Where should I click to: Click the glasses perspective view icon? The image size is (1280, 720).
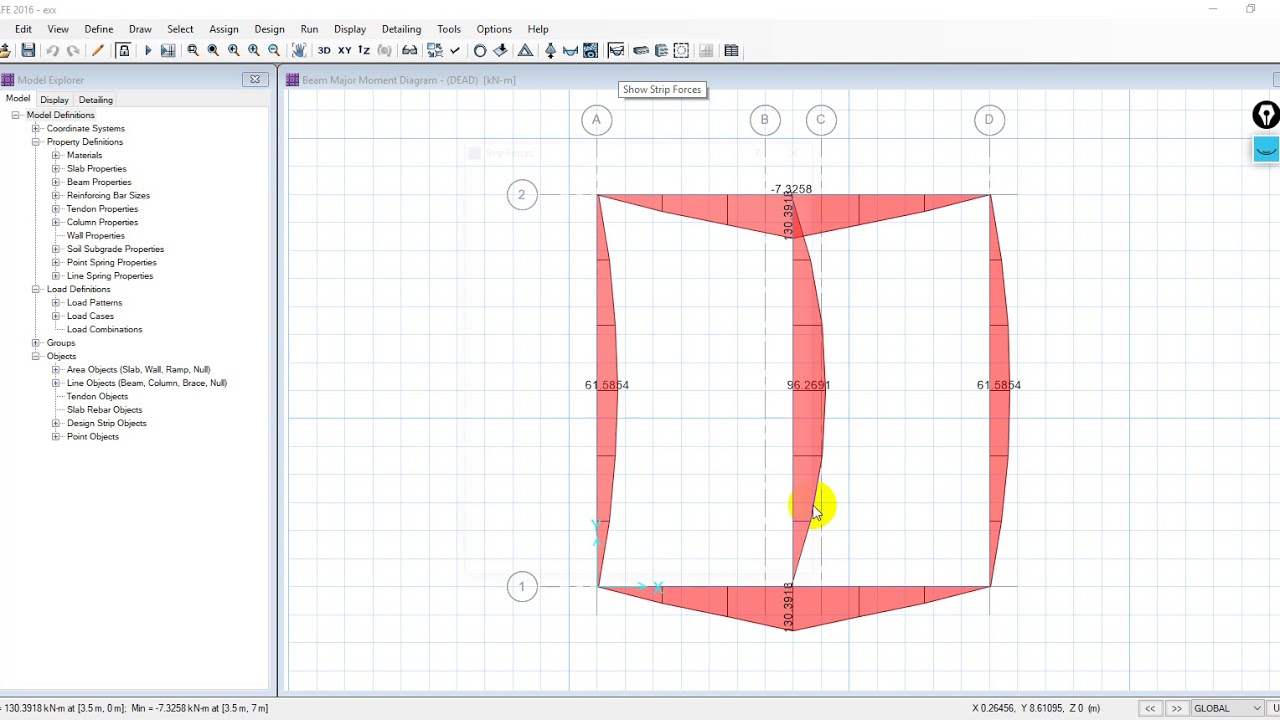pyautogui.click(x=409, y=51)
